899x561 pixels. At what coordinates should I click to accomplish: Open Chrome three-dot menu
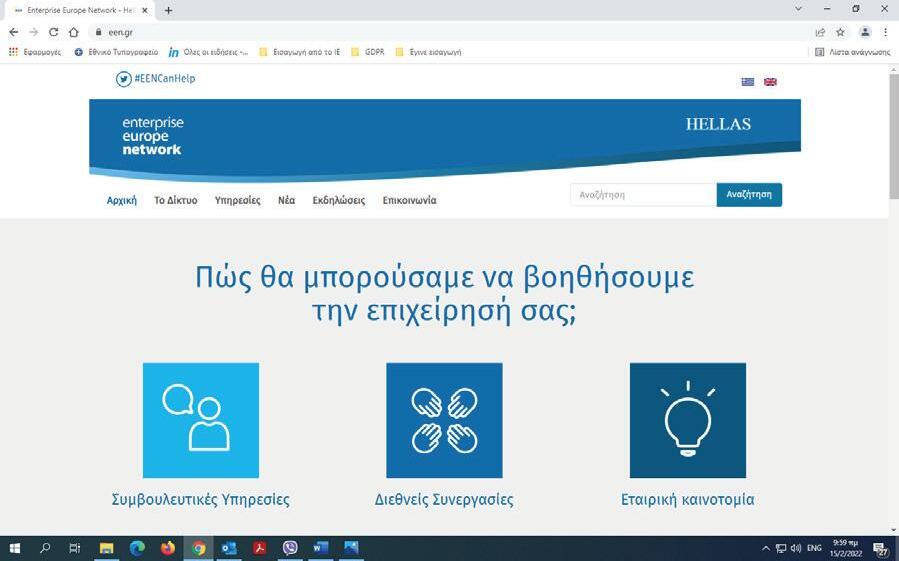(x=885, y=32)
